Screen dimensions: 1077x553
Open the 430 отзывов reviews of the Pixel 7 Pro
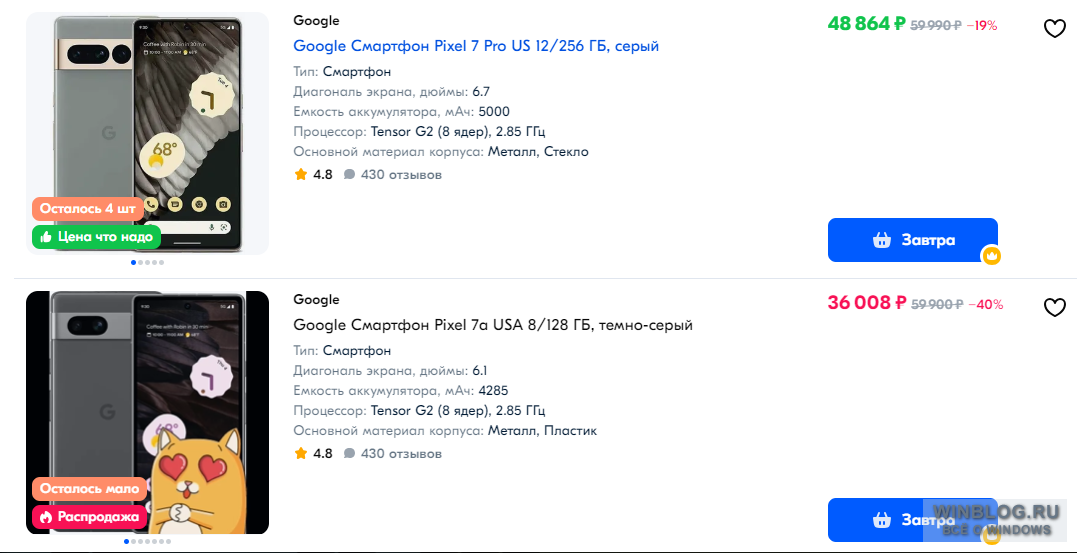click(401, 174)
